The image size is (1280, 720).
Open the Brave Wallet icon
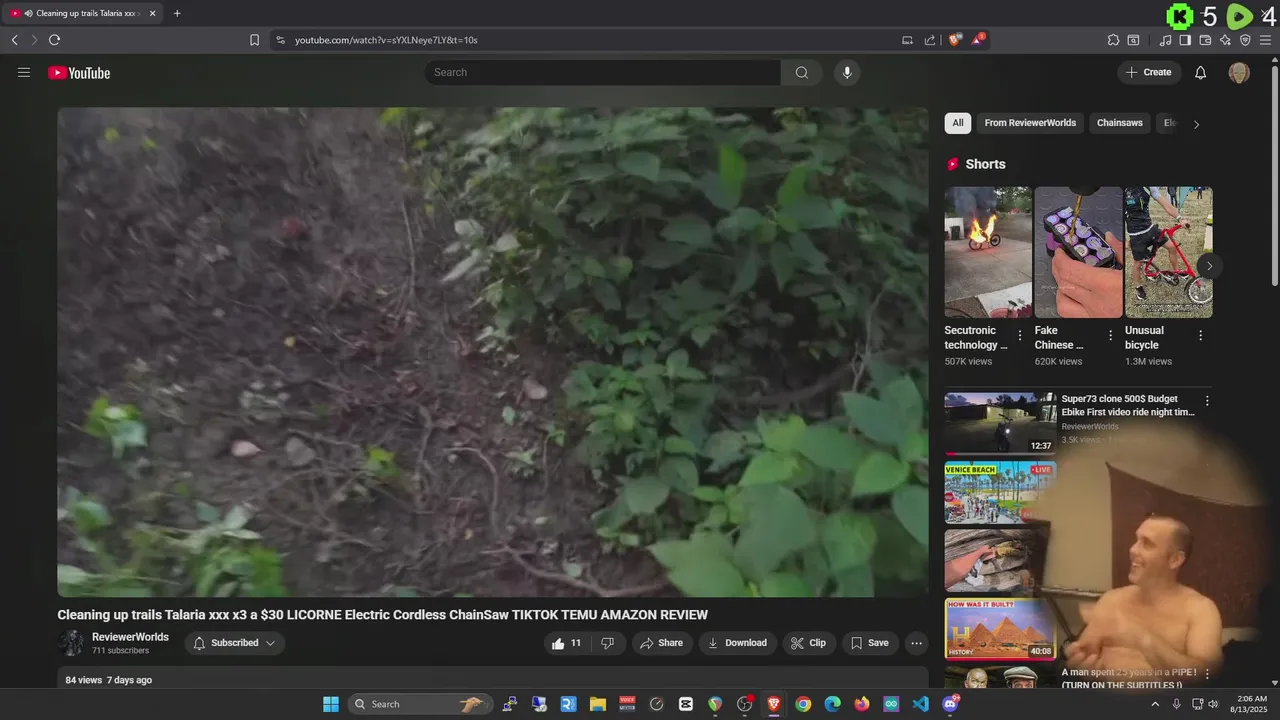coord(1205,40)
